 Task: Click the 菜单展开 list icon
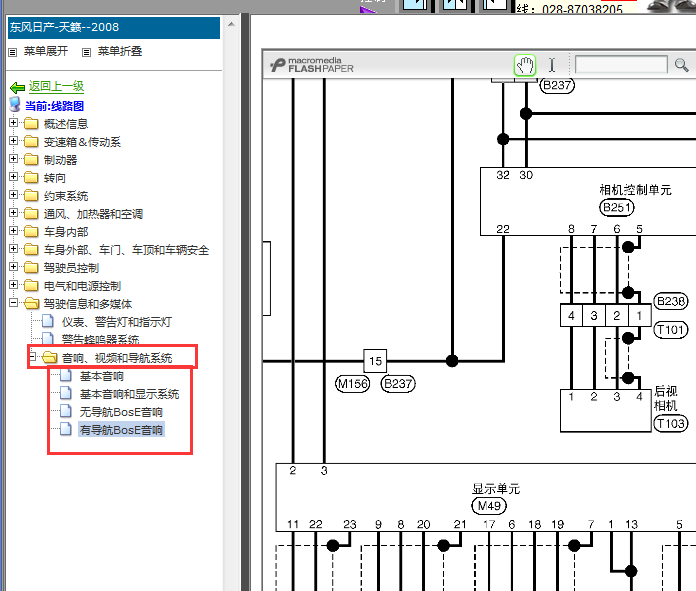point(13,52)
